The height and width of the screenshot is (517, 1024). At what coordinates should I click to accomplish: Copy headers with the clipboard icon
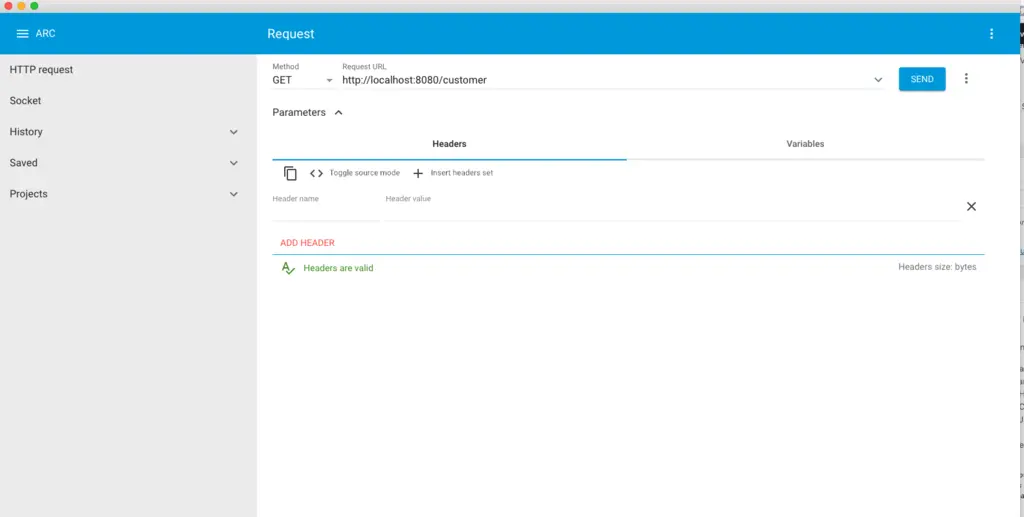tap(290, 173)
